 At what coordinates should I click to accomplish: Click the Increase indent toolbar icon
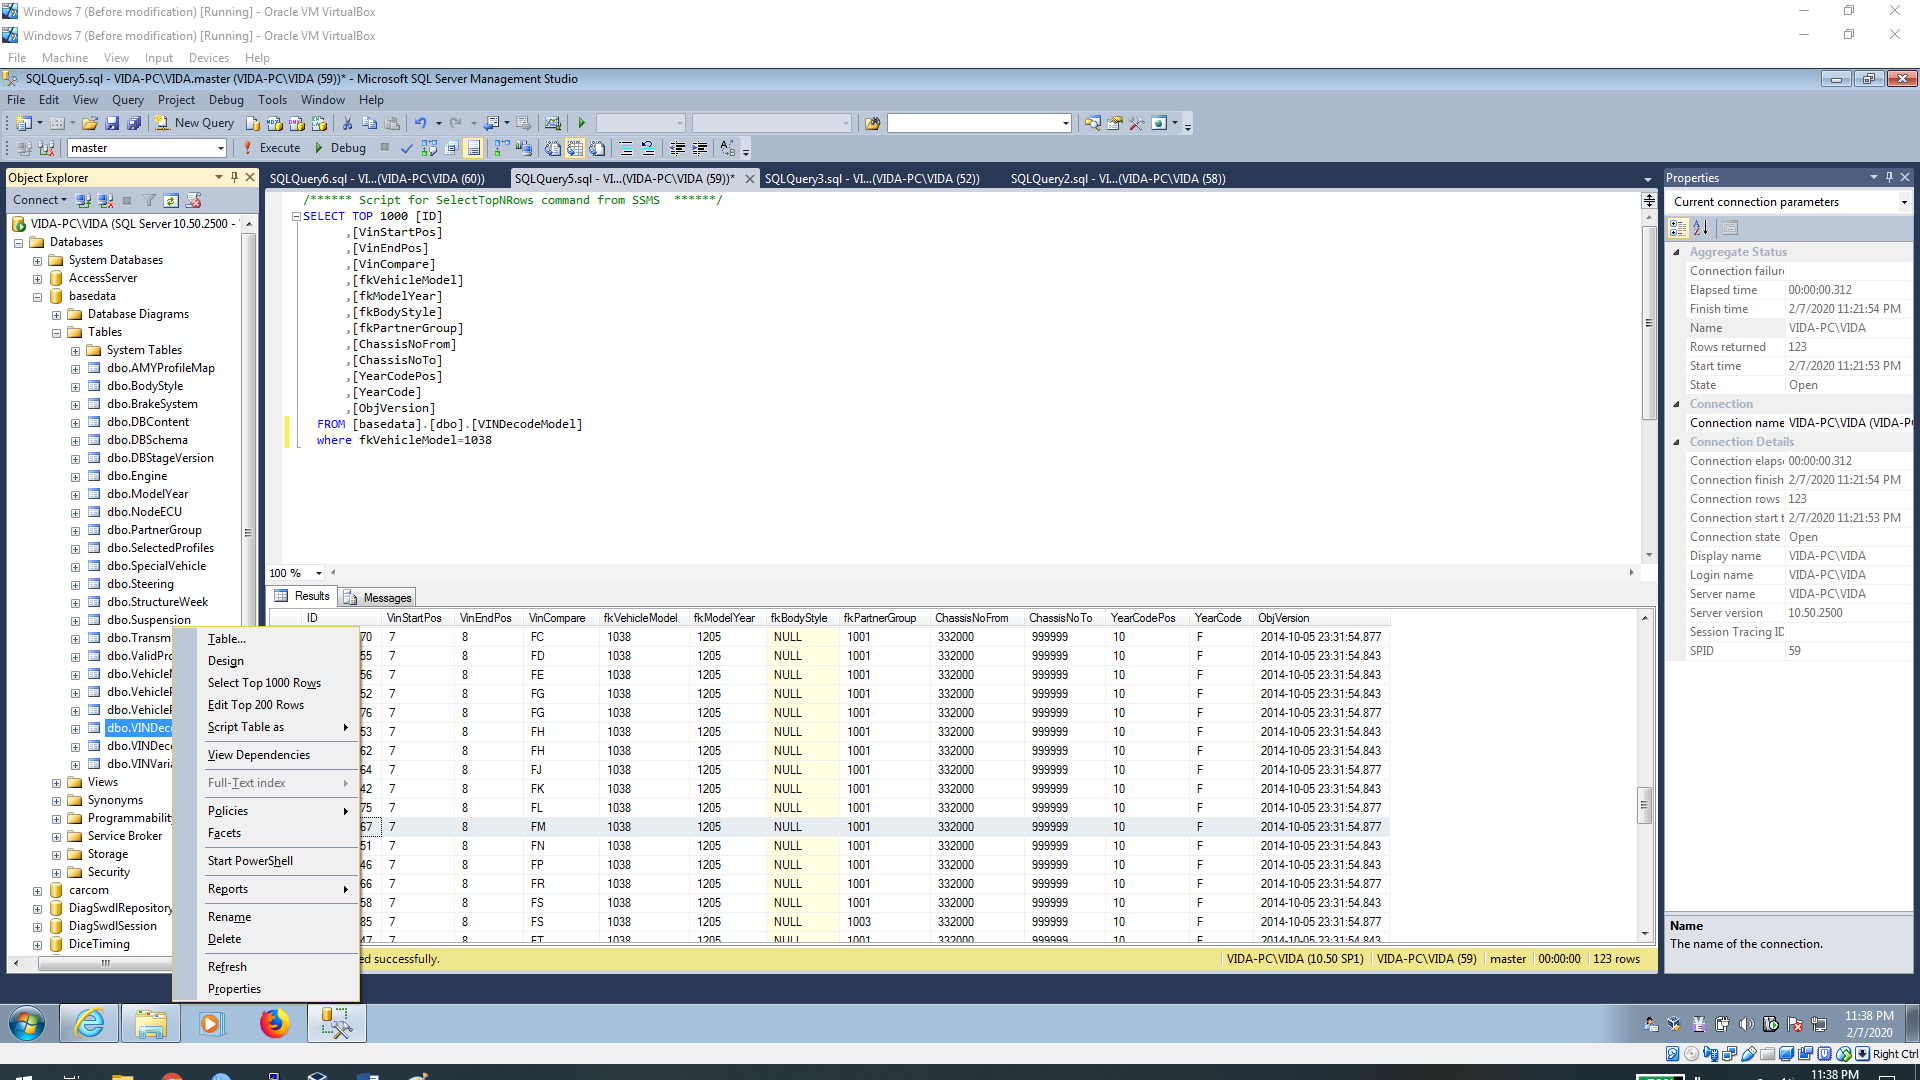700,148
